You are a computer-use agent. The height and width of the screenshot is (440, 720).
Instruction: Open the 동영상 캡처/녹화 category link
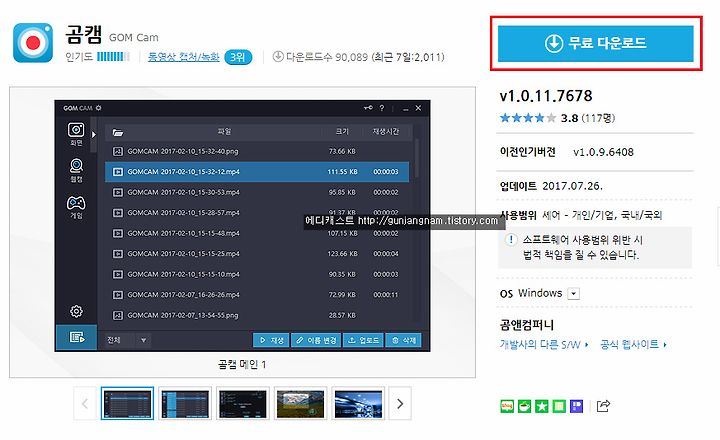[x=184, y=57]
